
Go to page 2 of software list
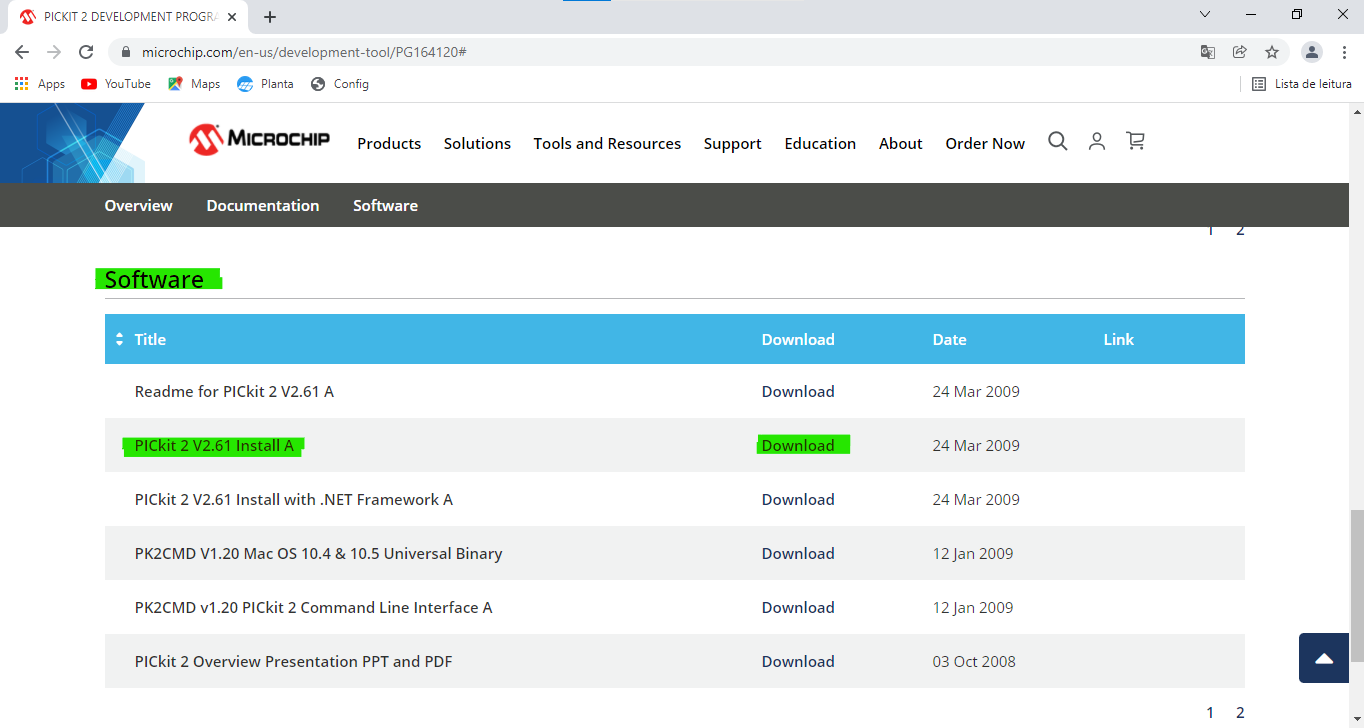click(1240, 713)
